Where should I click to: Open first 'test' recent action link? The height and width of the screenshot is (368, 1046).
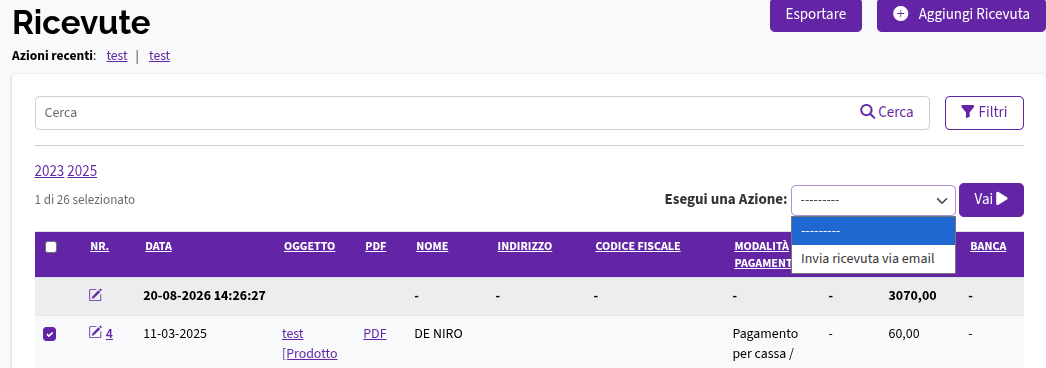pos(117,56)
